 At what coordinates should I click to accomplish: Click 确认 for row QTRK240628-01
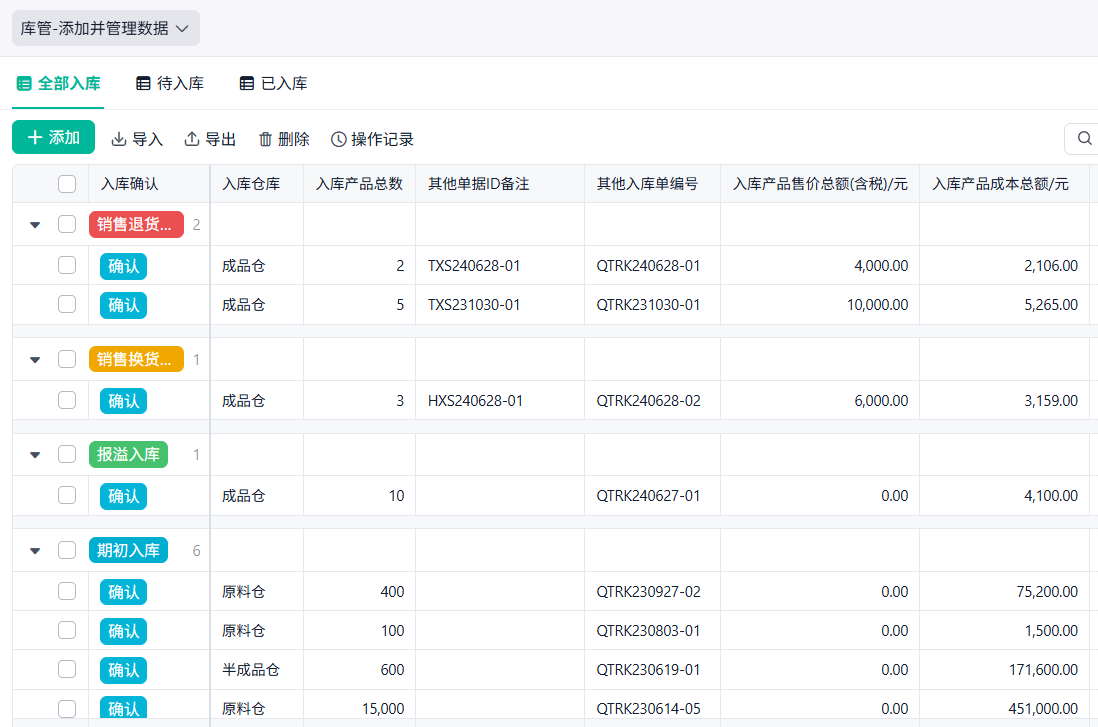(x=123, y=266)
